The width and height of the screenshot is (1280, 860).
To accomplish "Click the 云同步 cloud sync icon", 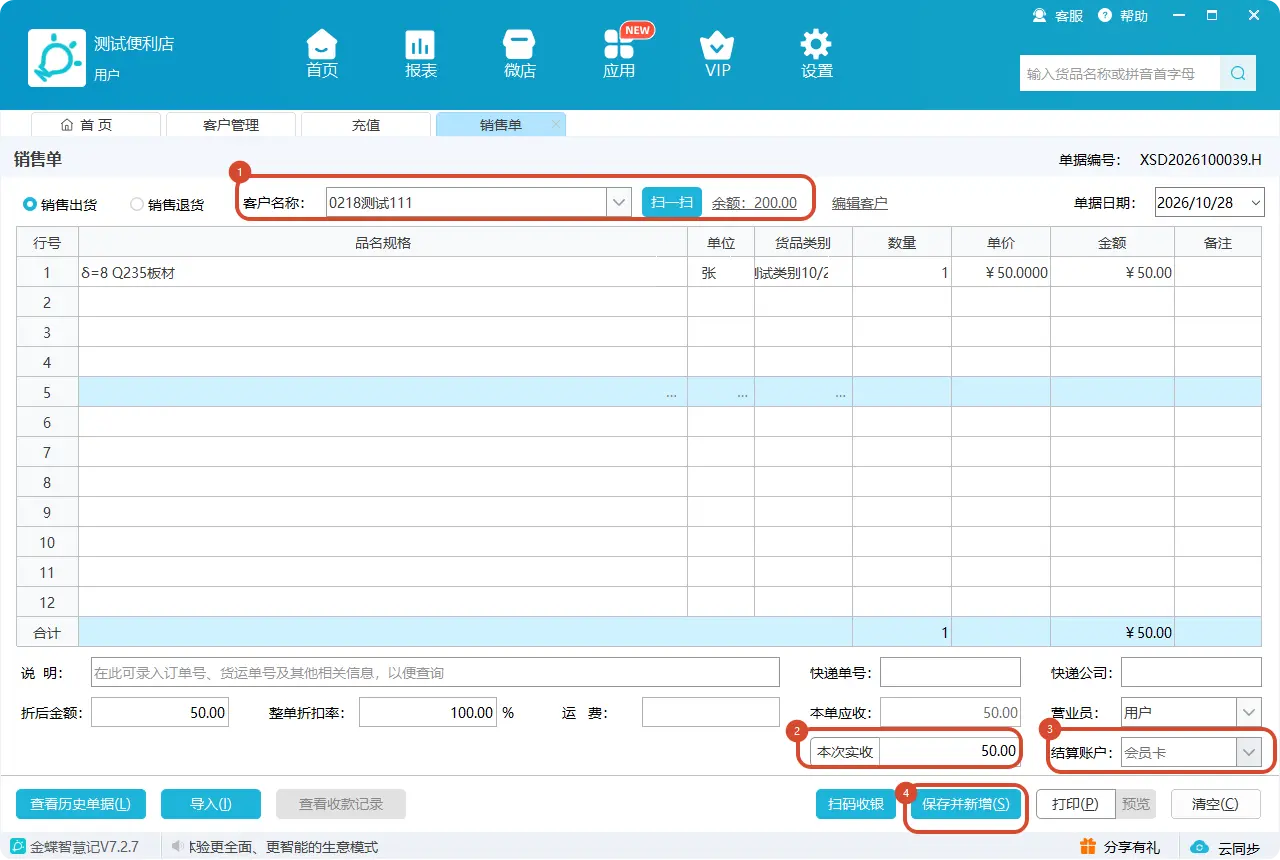I will 1200,847.
